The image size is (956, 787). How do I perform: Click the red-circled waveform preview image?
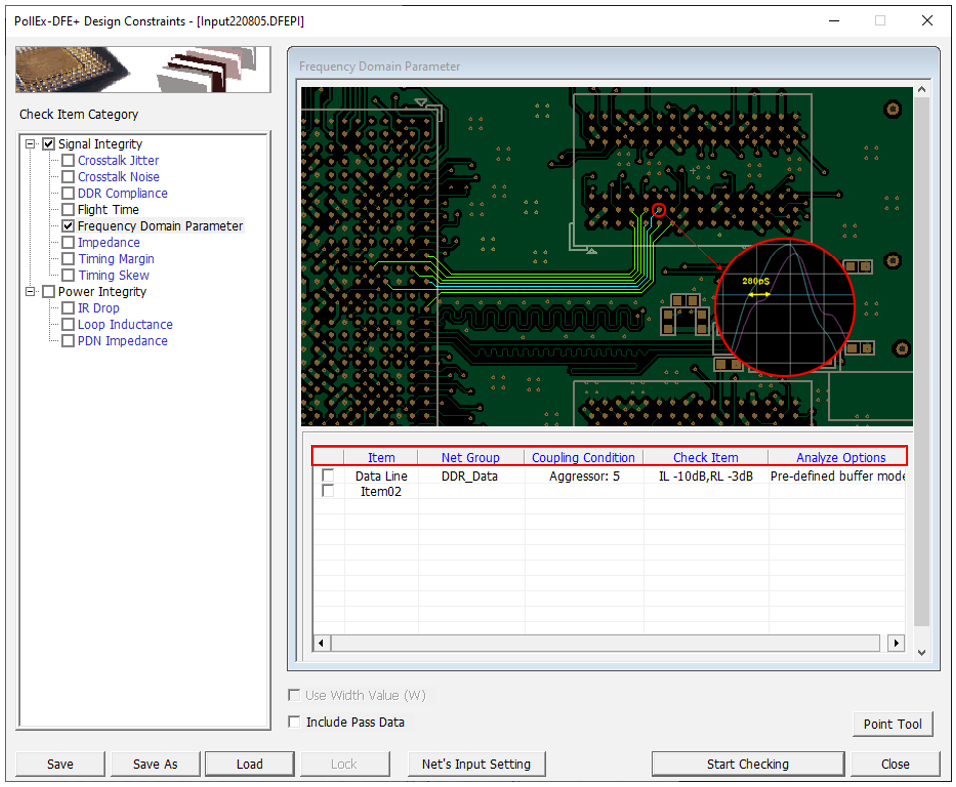[x=784, y=307]
